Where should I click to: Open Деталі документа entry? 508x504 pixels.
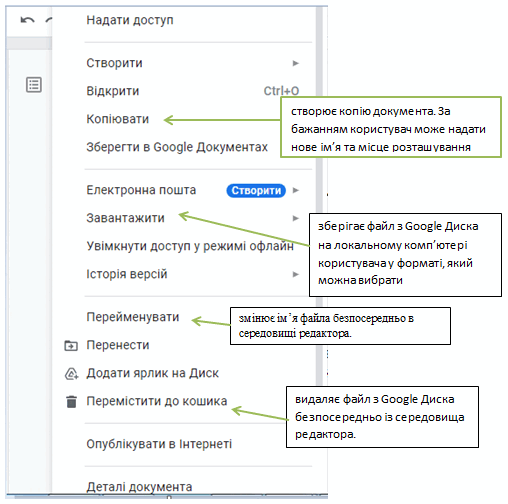pos(139,487)
